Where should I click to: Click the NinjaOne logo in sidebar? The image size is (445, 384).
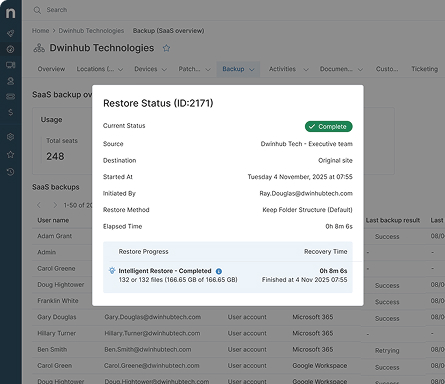(x=10, y=13)
